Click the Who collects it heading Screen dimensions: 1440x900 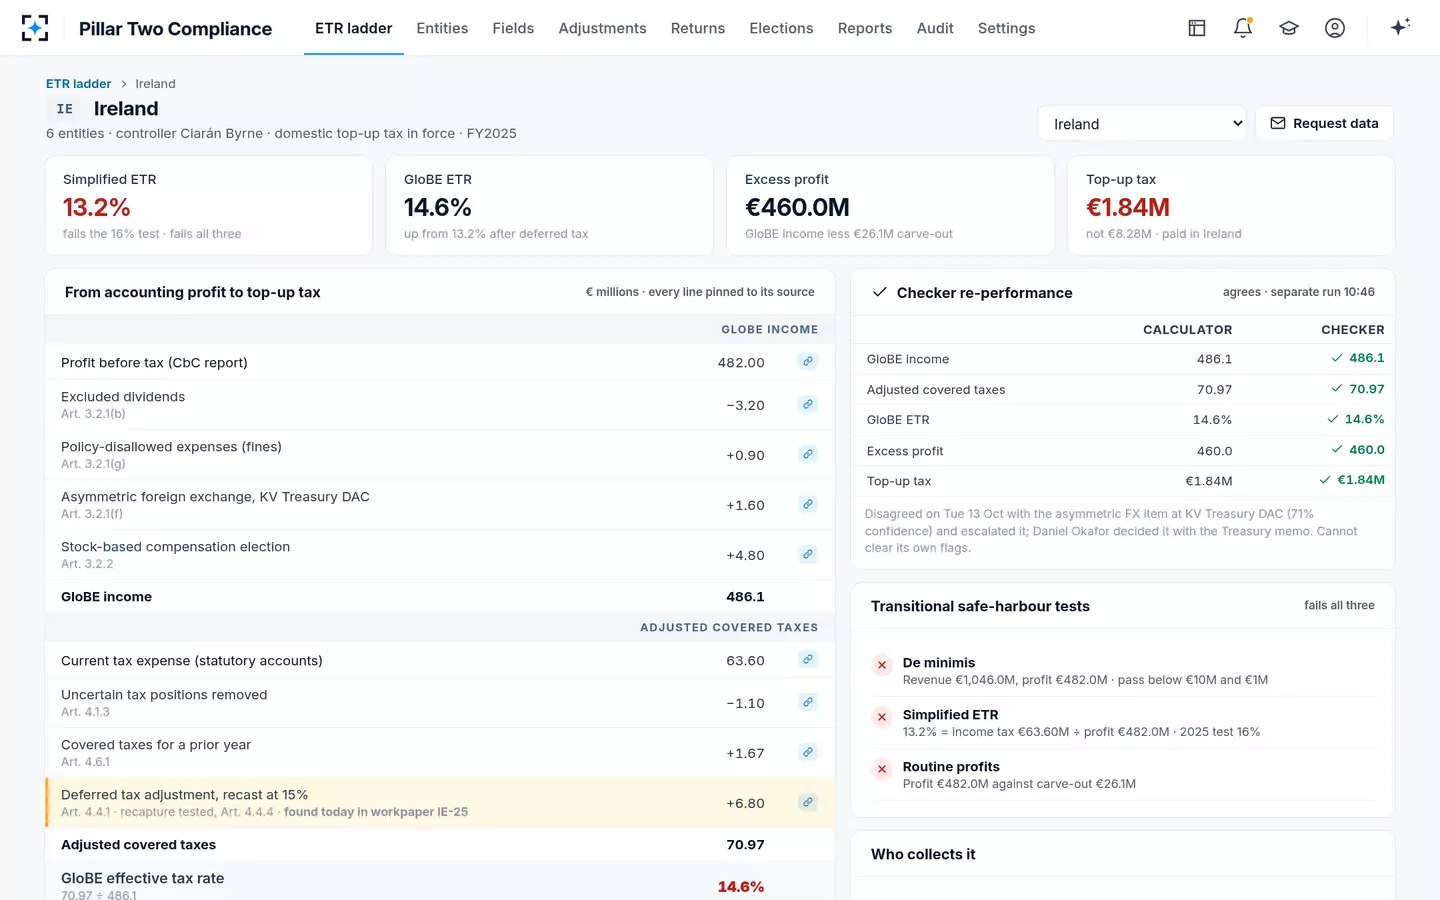click(x=923, y=854)
